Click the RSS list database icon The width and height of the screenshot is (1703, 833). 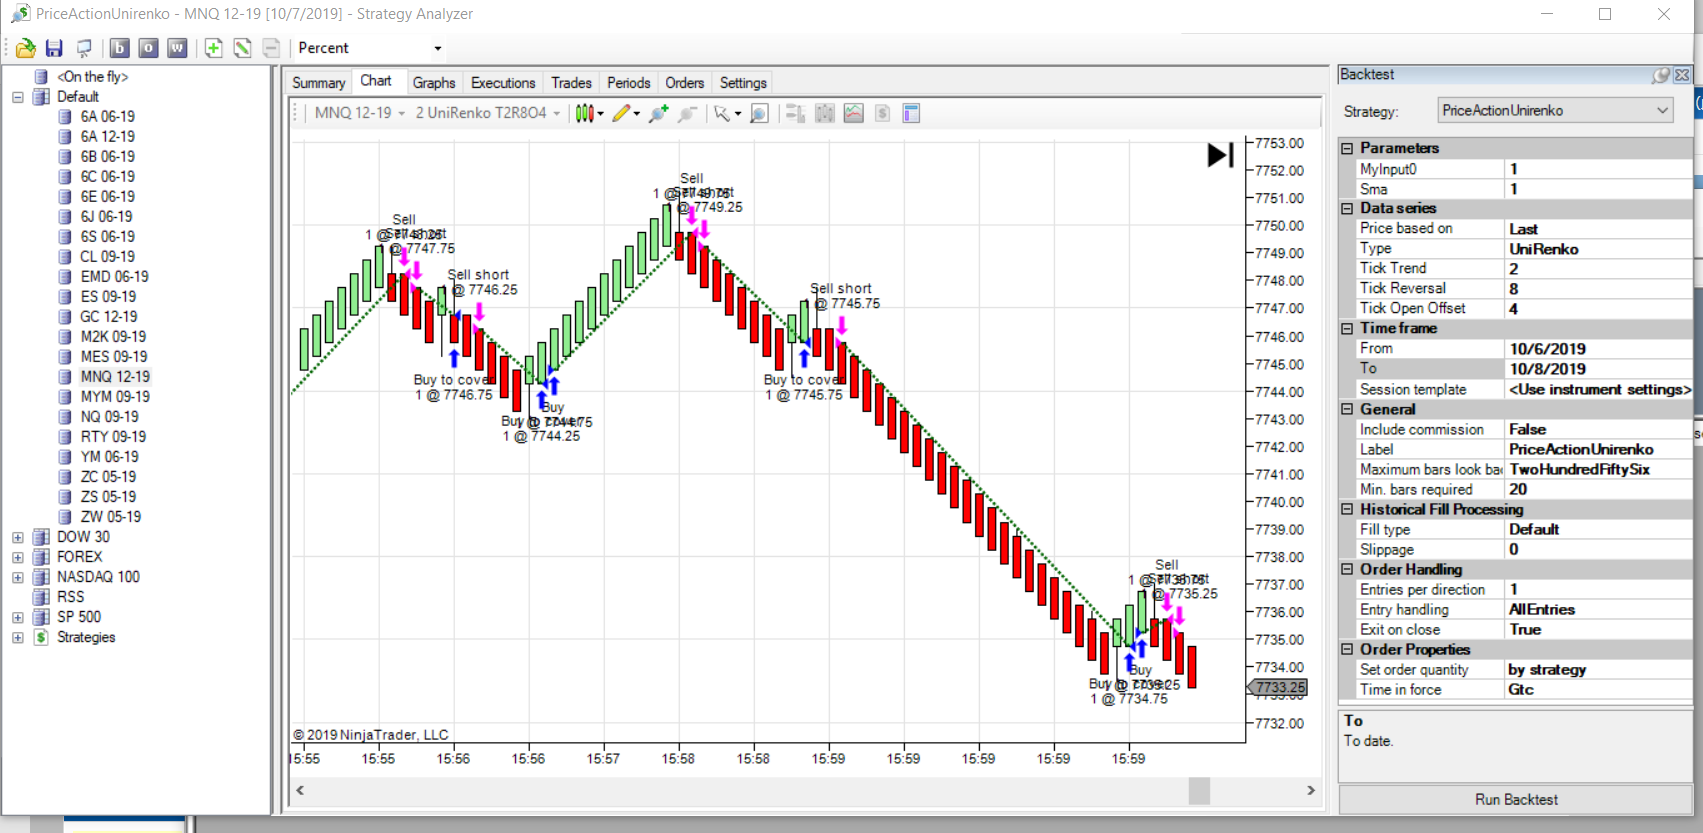pos(41,597)
